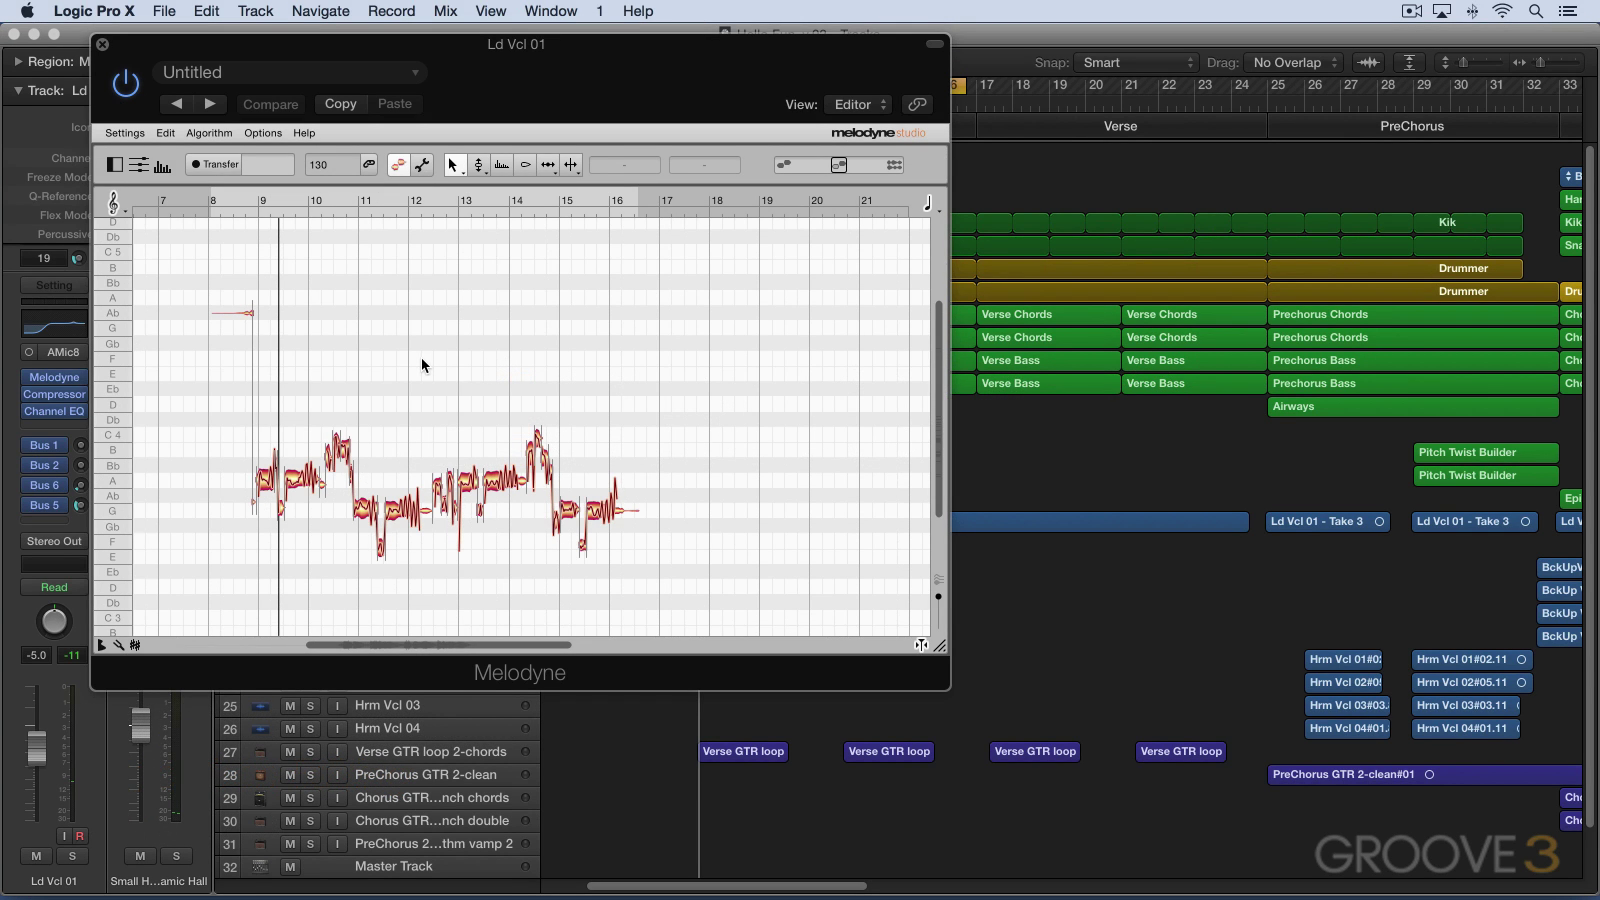This screenshot has height=900, width=1600.
Task: Click the Stereo Out output slot
Action: point(54,541)
